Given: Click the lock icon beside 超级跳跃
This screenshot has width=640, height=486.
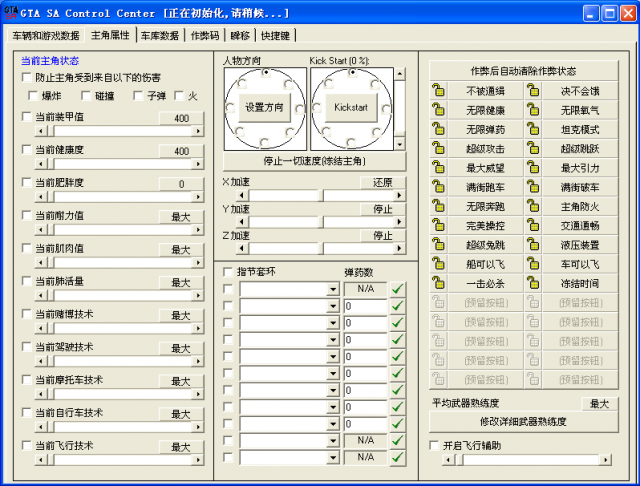Looking at the screenshot, I should tap(533, 148).
